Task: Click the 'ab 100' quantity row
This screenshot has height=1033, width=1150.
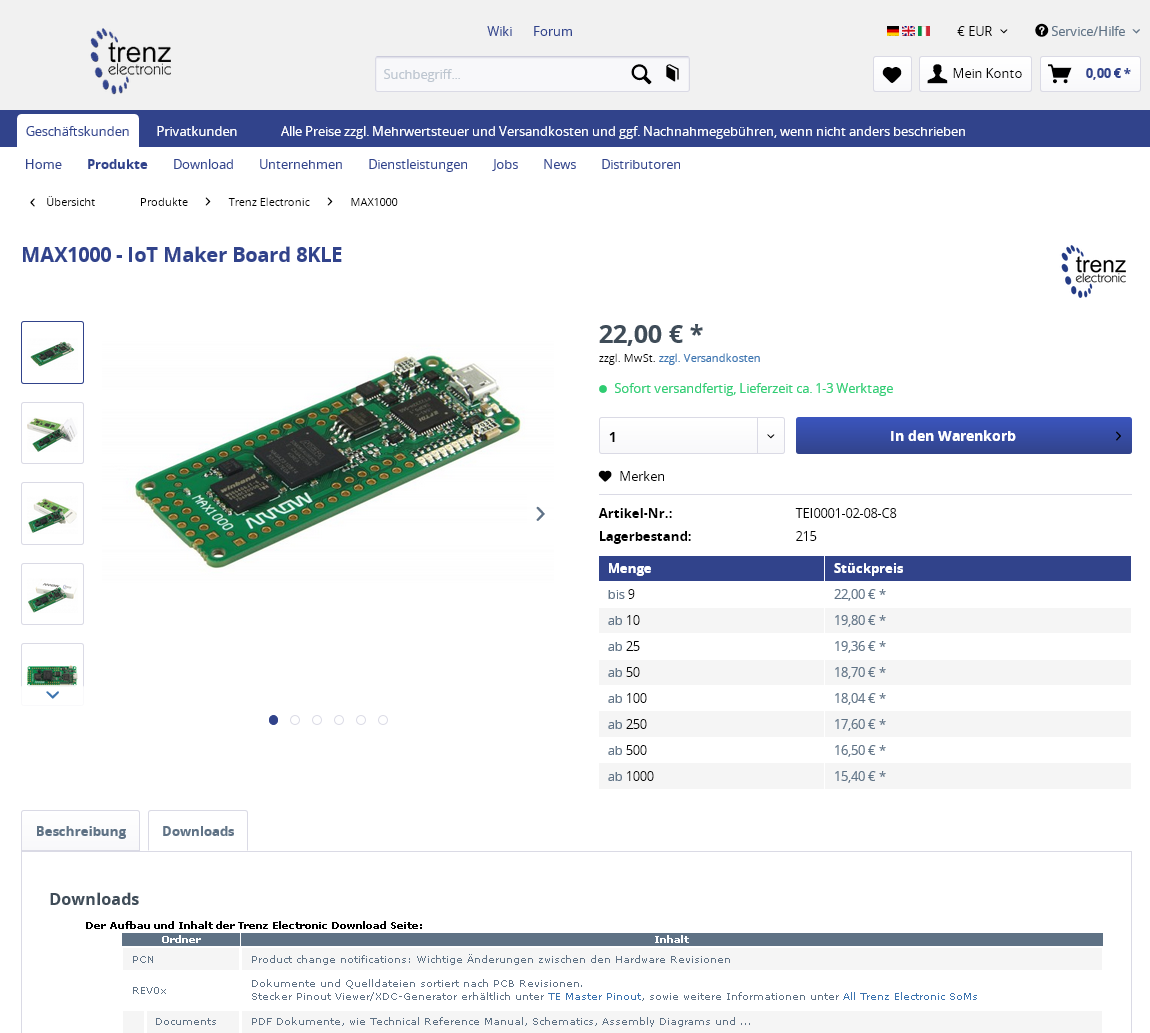Action: 865,698
